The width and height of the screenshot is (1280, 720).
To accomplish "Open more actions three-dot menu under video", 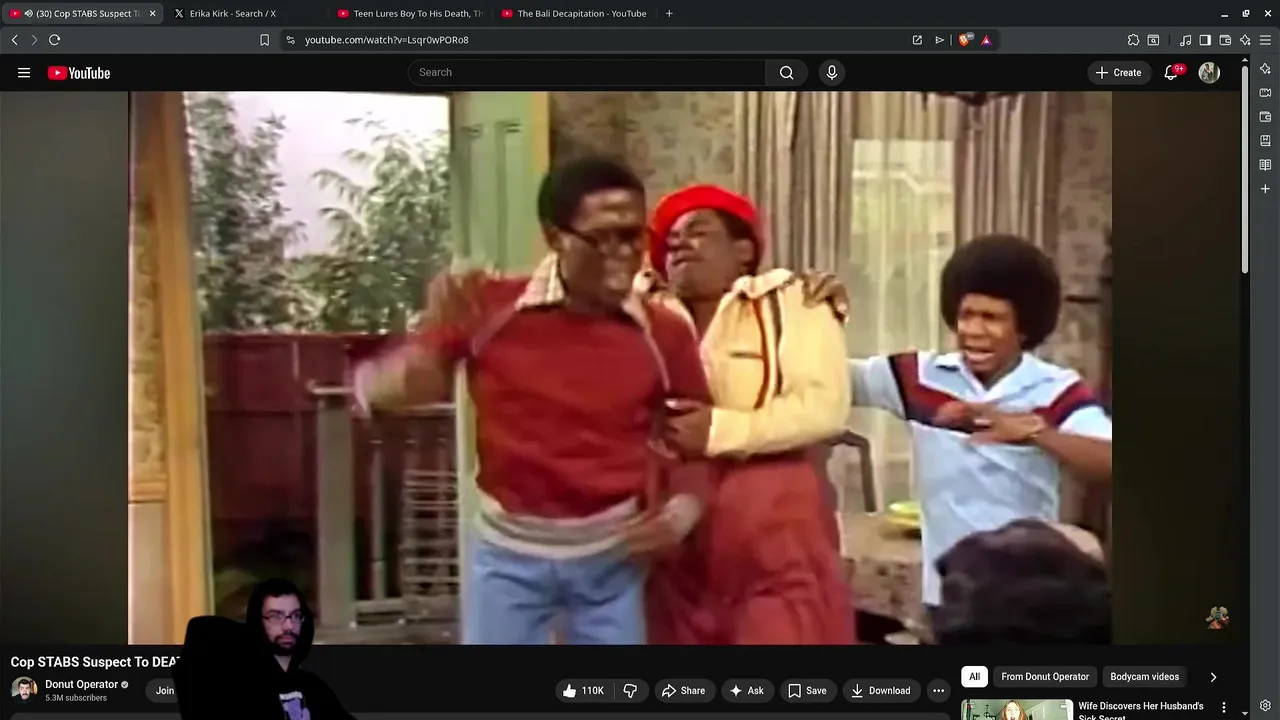I will point(938,690).
